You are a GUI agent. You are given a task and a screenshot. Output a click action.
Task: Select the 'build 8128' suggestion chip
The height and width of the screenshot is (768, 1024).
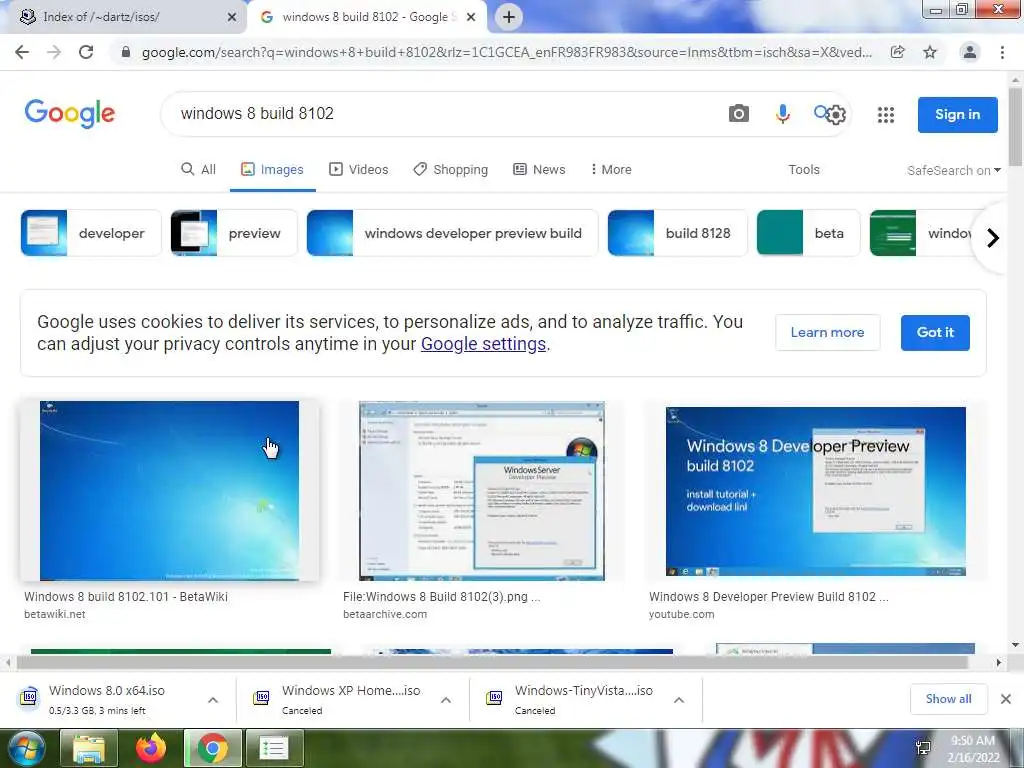pos(677,233)
